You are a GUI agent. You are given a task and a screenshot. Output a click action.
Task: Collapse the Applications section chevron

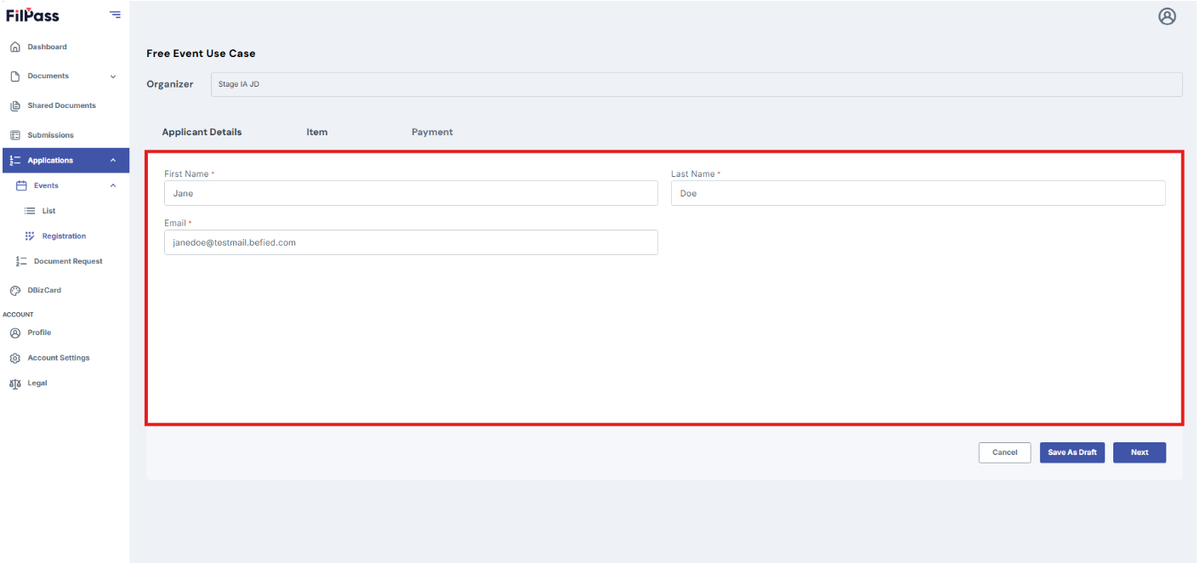click(113, 160)
